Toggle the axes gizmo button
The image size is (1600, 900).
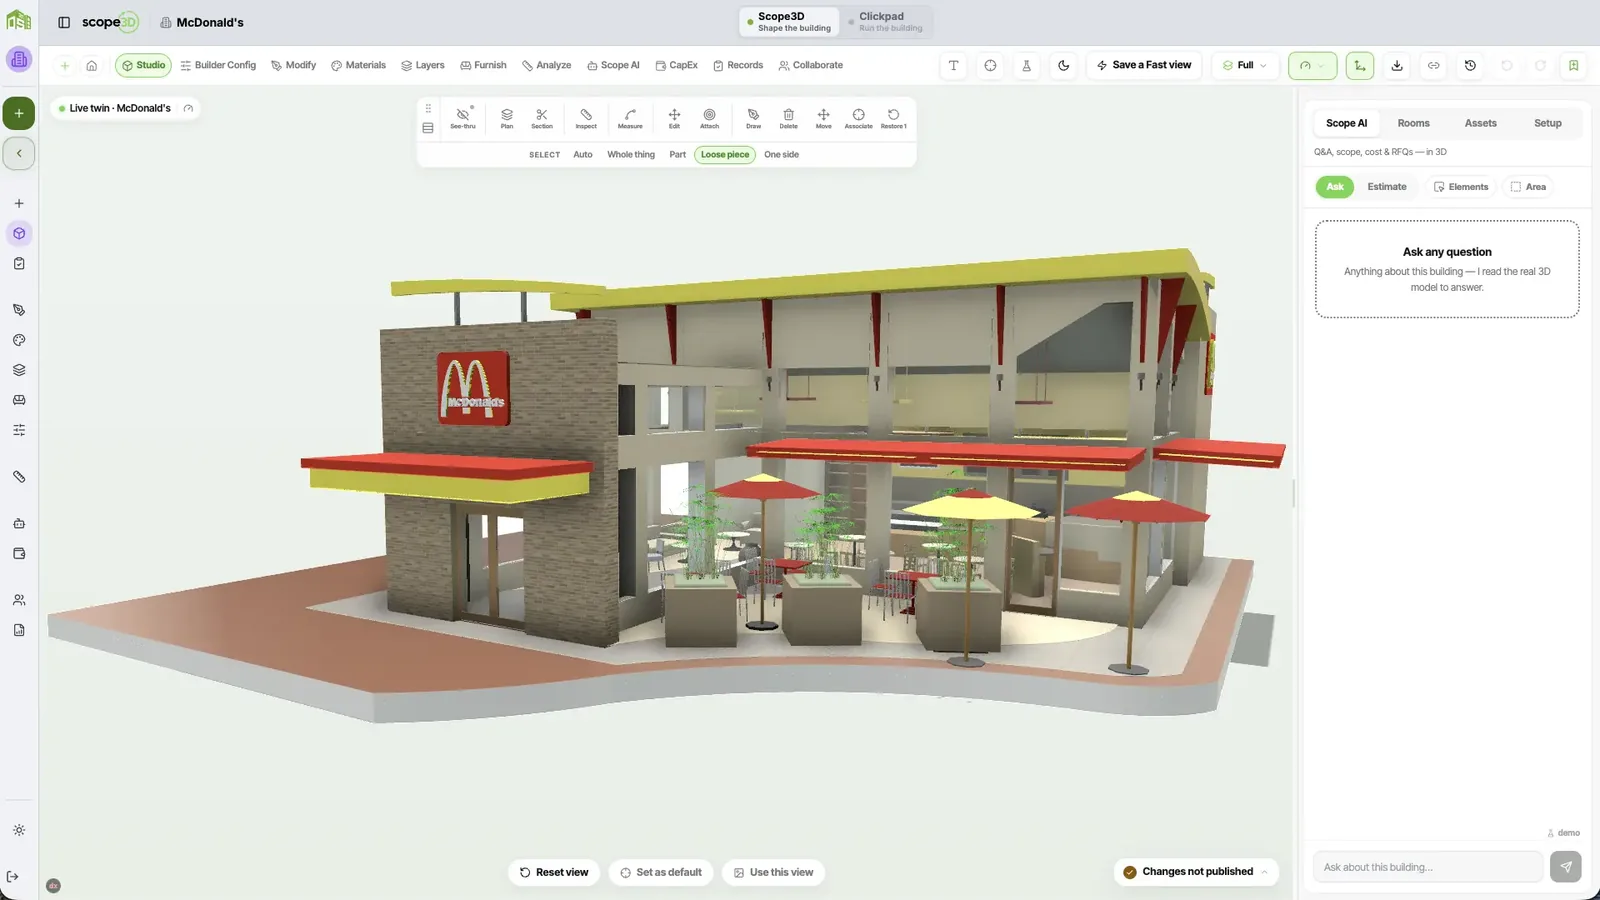(1359, 65)
